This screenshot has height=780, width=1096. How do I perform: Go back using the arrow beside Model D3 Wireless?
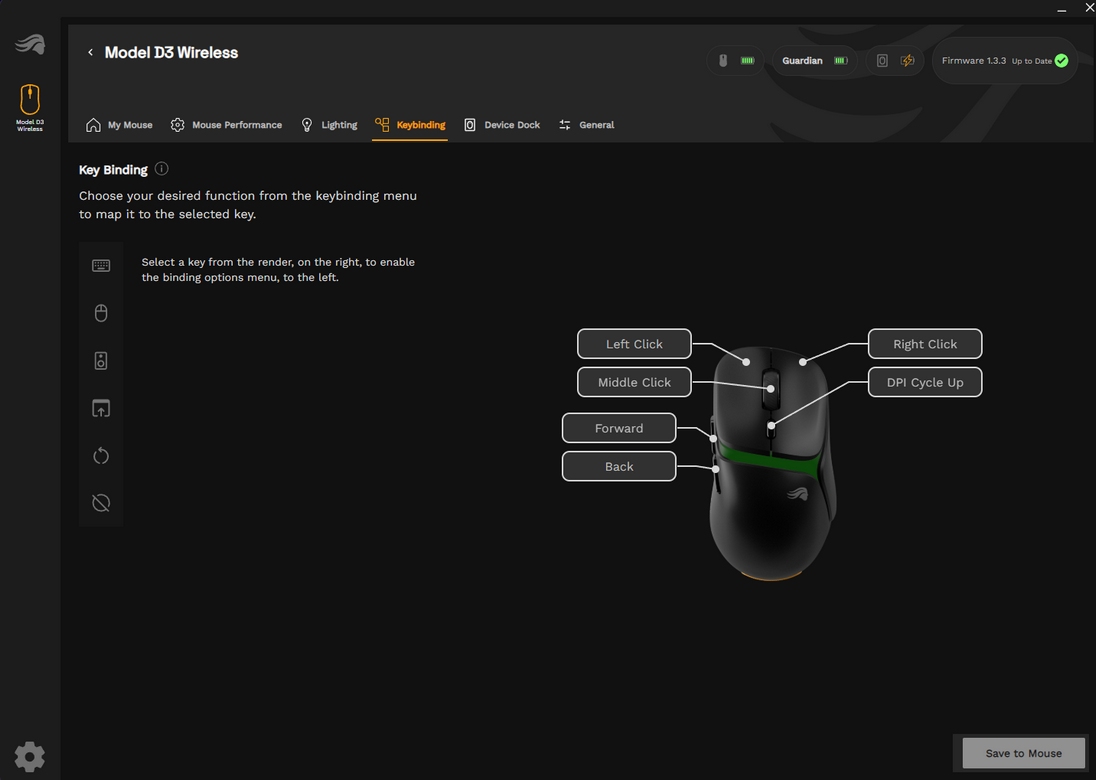click(90, 52)
